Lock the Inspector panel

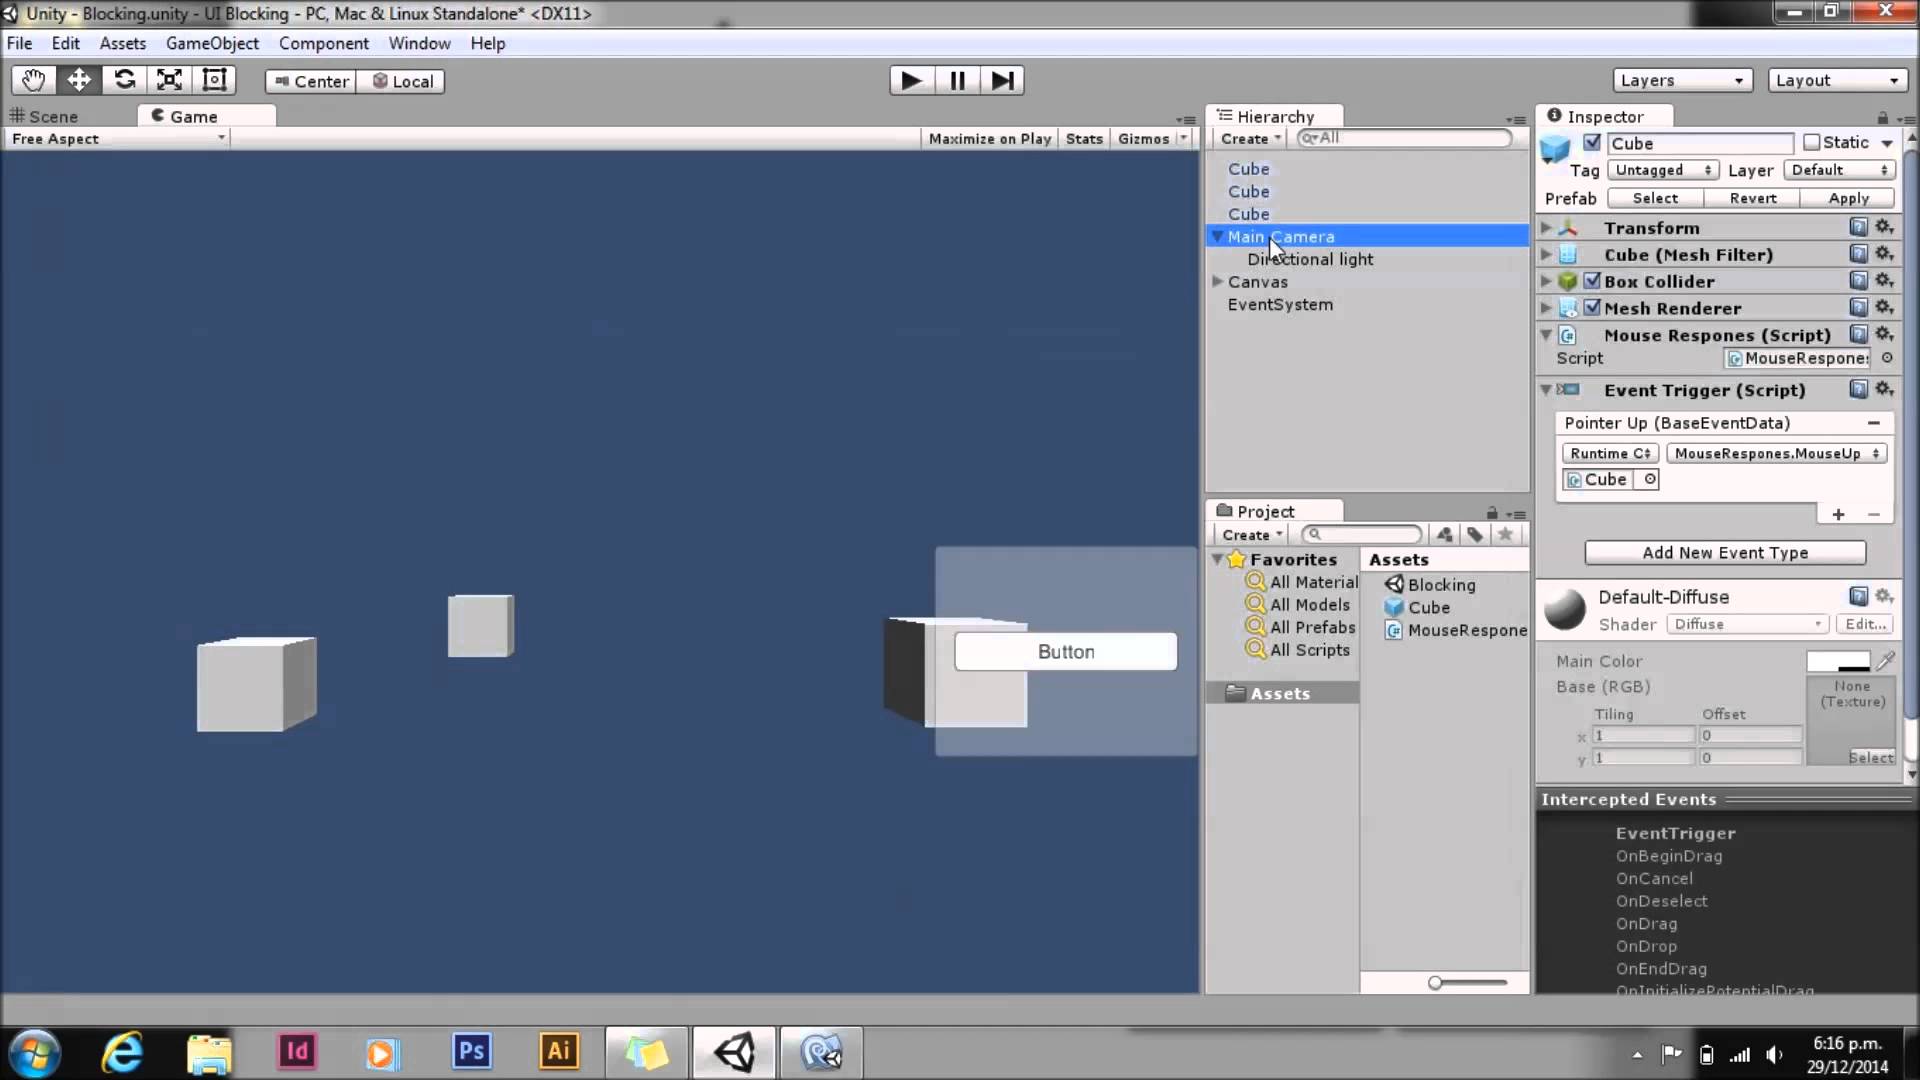click(1883, 117)
